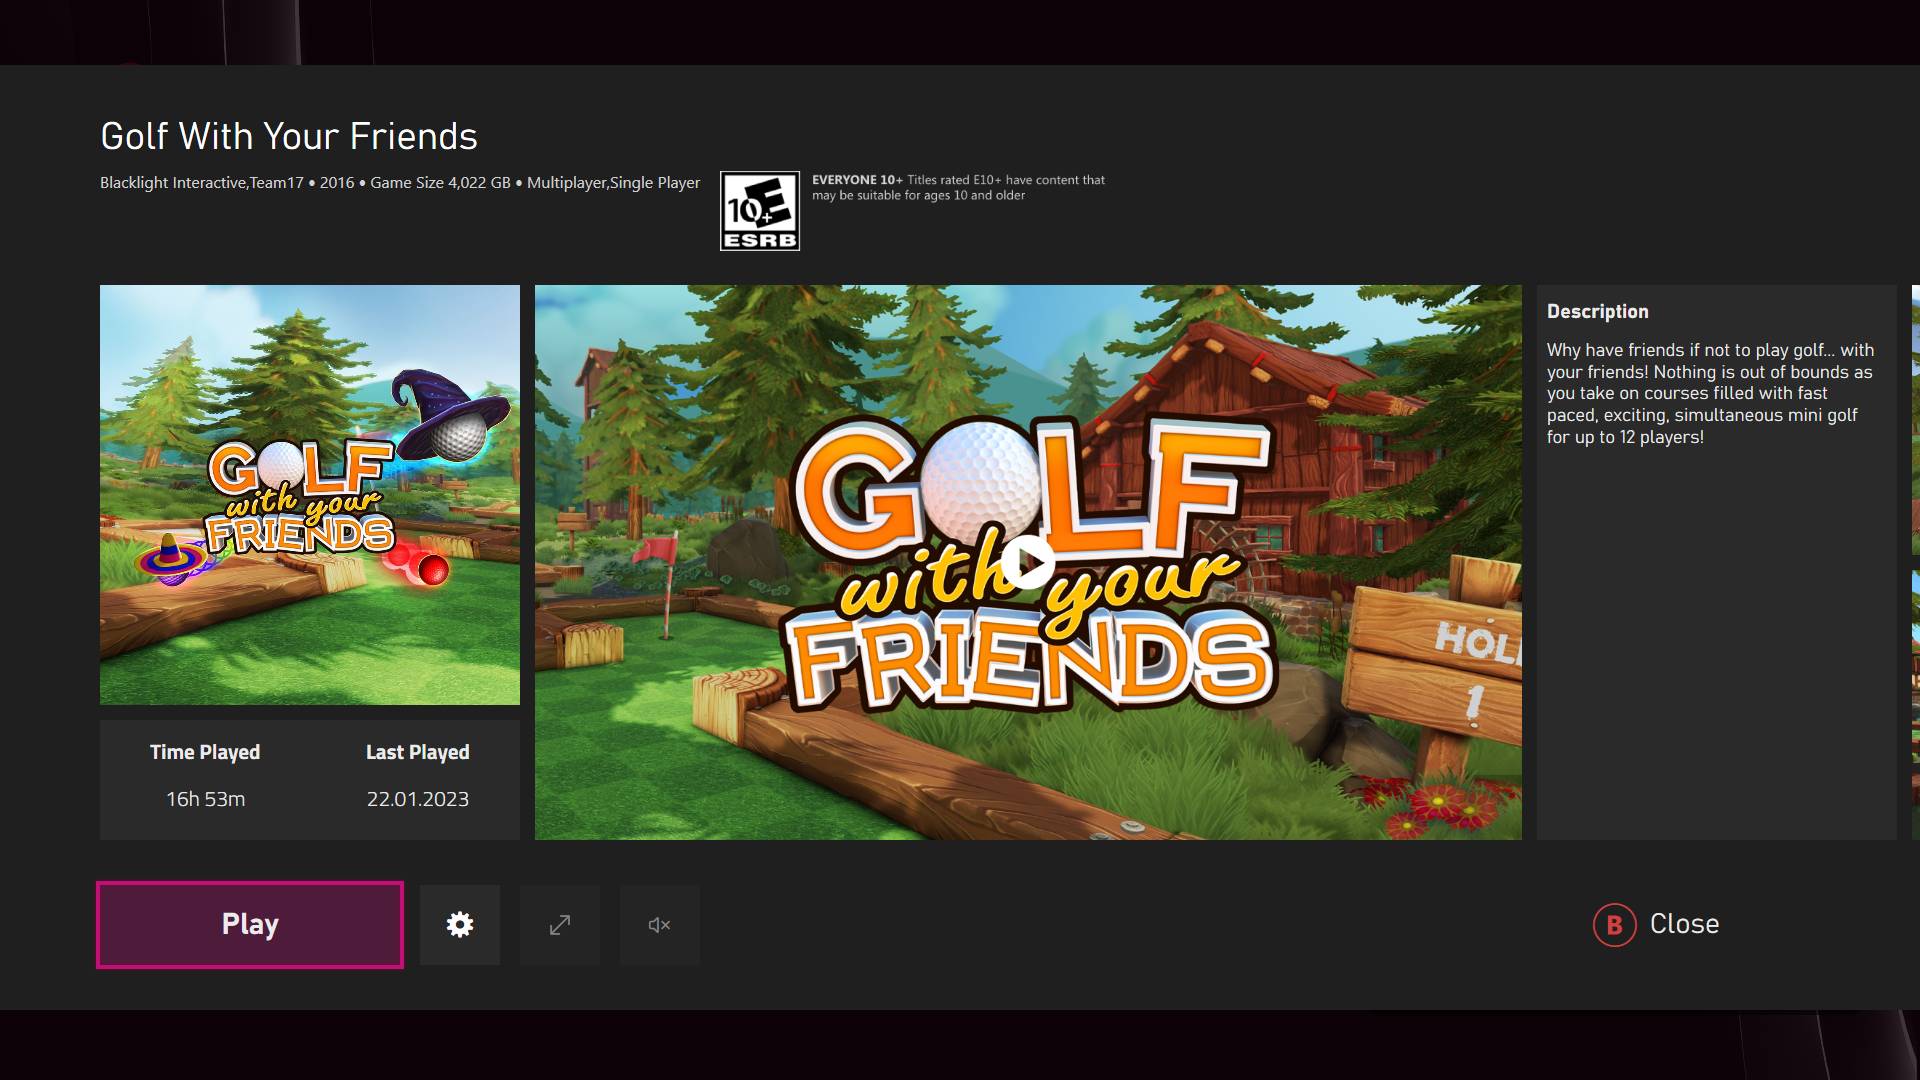Start trailer with center play icon
The height and width of the screenshot is (1080, 1920).
(x=1028, y=562)
